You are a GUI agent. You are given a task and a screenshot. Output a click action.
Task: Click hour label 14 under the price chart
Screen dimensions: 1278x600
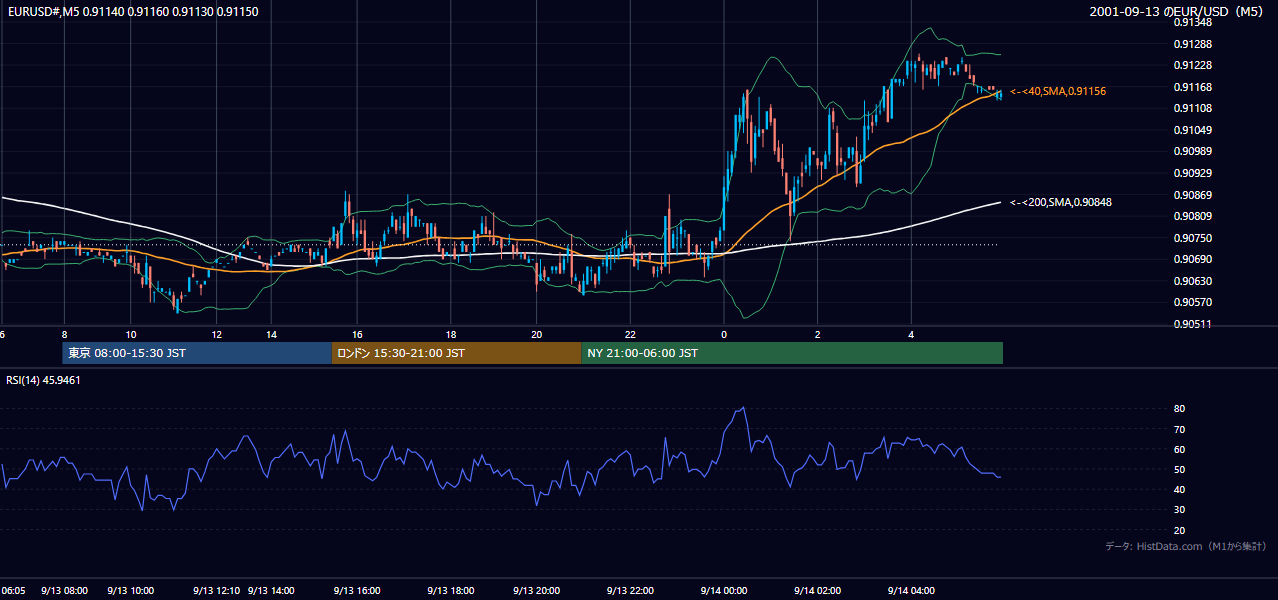coord(271,334)
